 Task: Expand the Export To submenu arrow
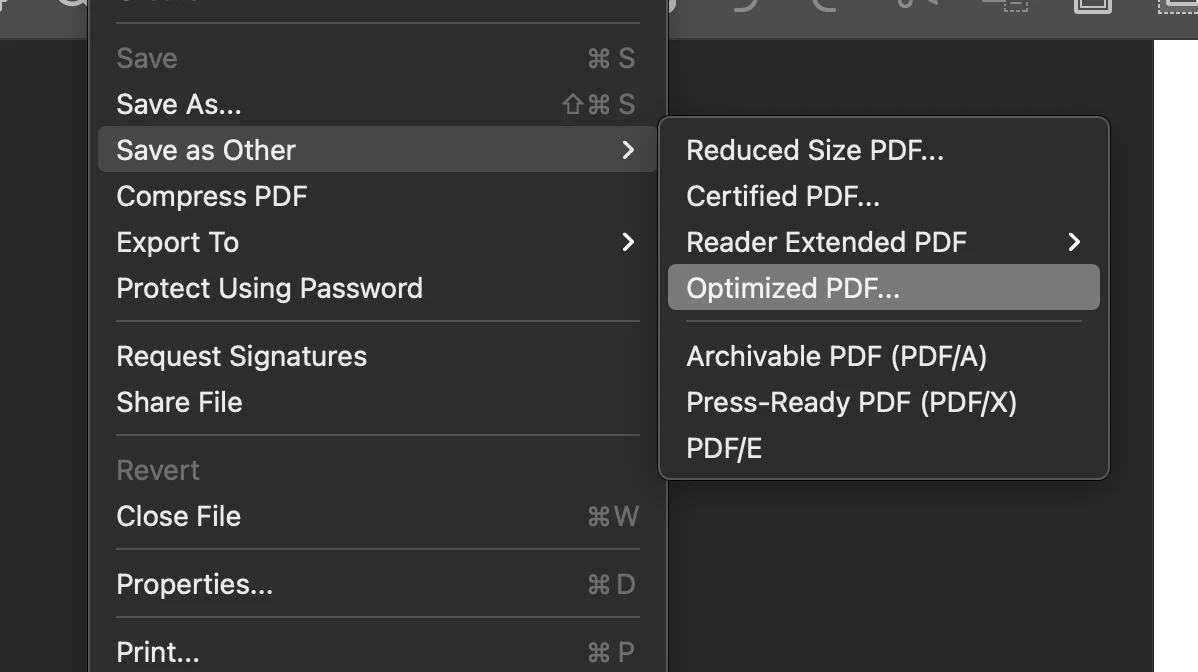(627, 242)
